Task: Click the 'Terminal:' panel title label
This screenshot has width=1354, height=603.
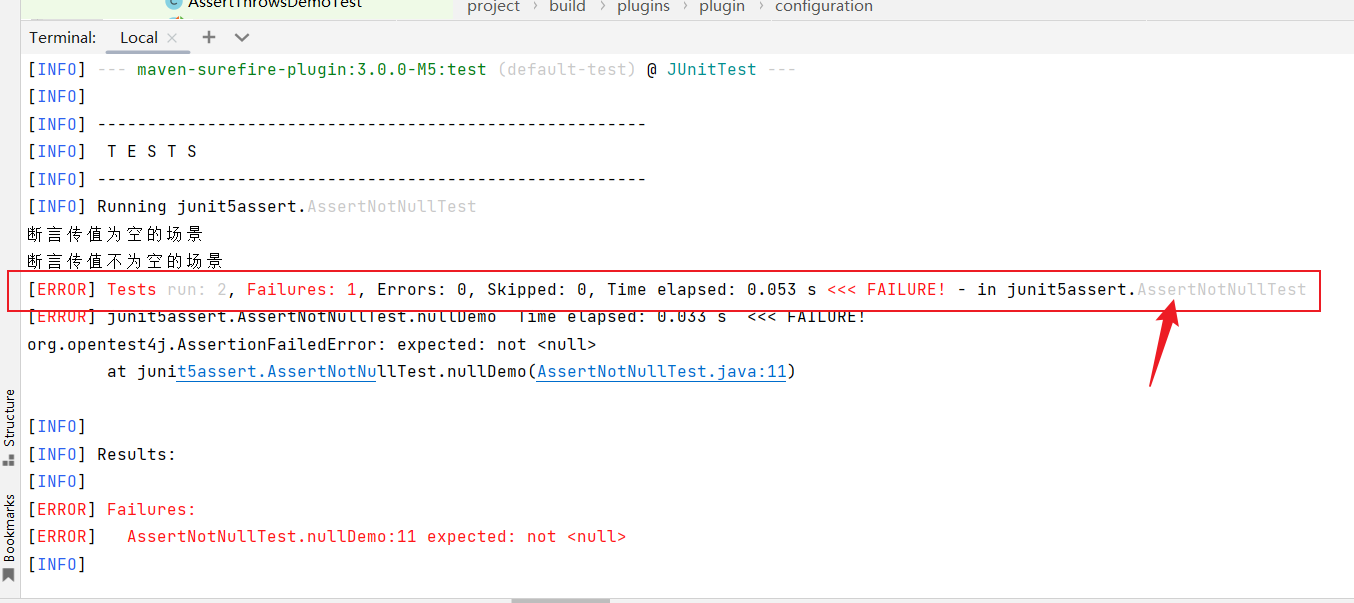Action: click(62, 38)
